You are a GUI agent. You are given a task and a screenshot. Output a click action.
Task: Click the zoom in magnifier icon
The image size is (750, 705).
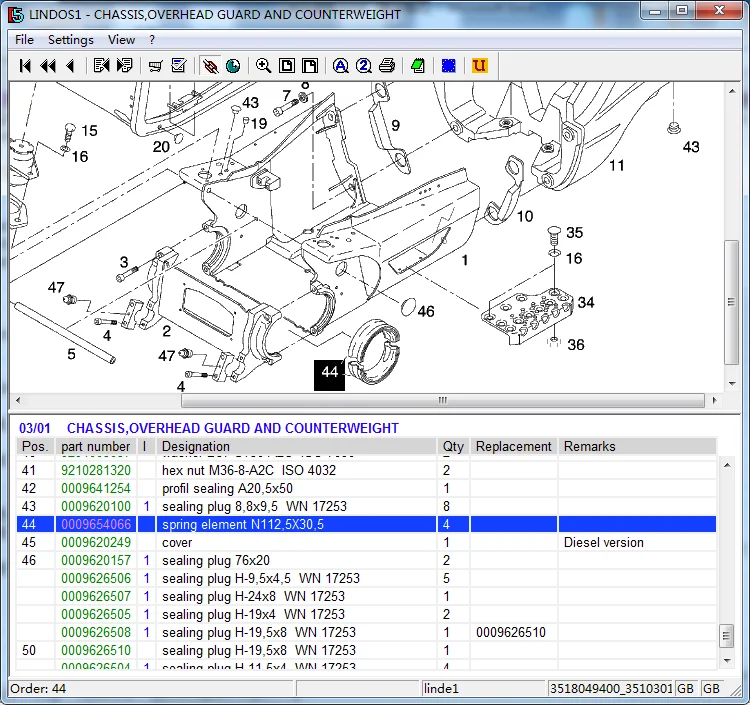tap(263, 66)
